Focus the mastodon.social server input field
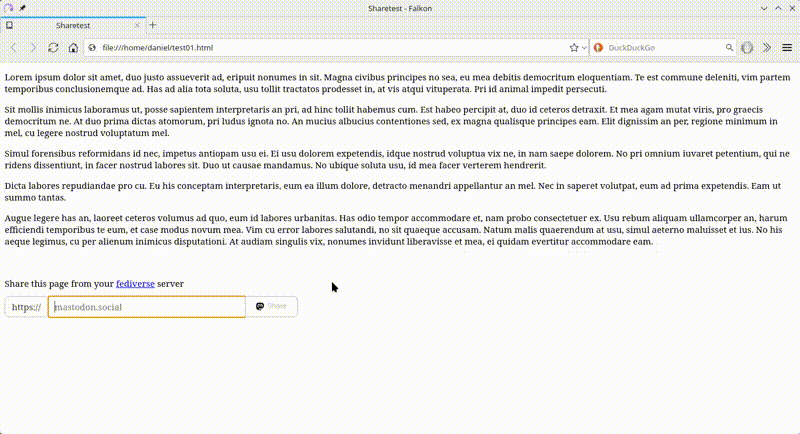Image resolution: width=800 pixels, height=434 pixels. pos(146,306)
